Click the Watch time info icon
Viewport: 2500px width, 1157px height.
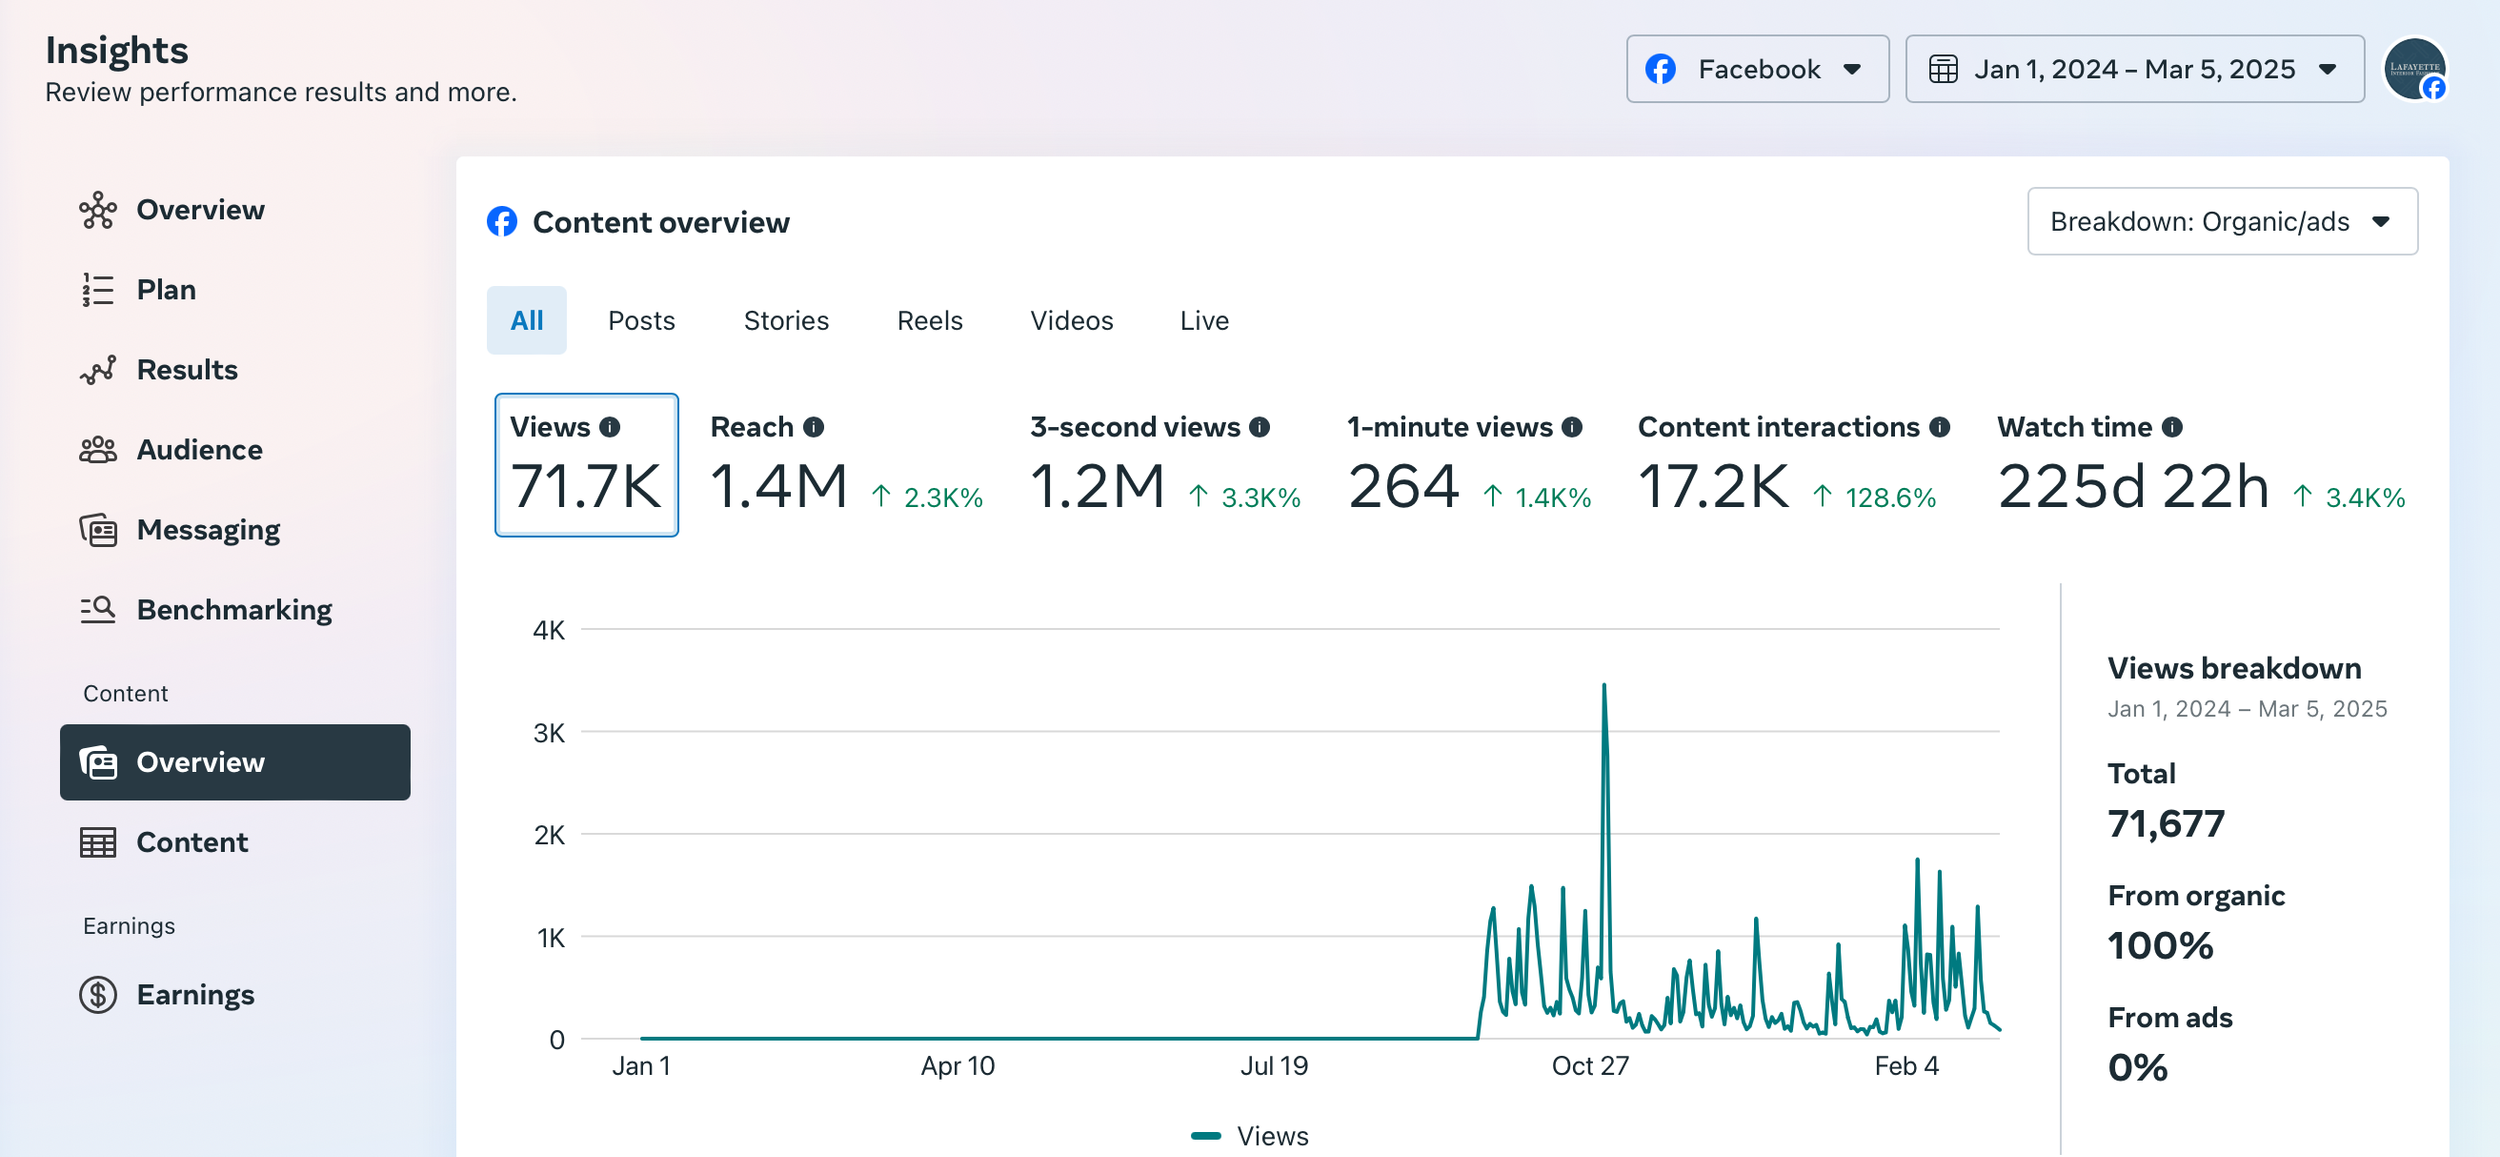[2172, 427]
